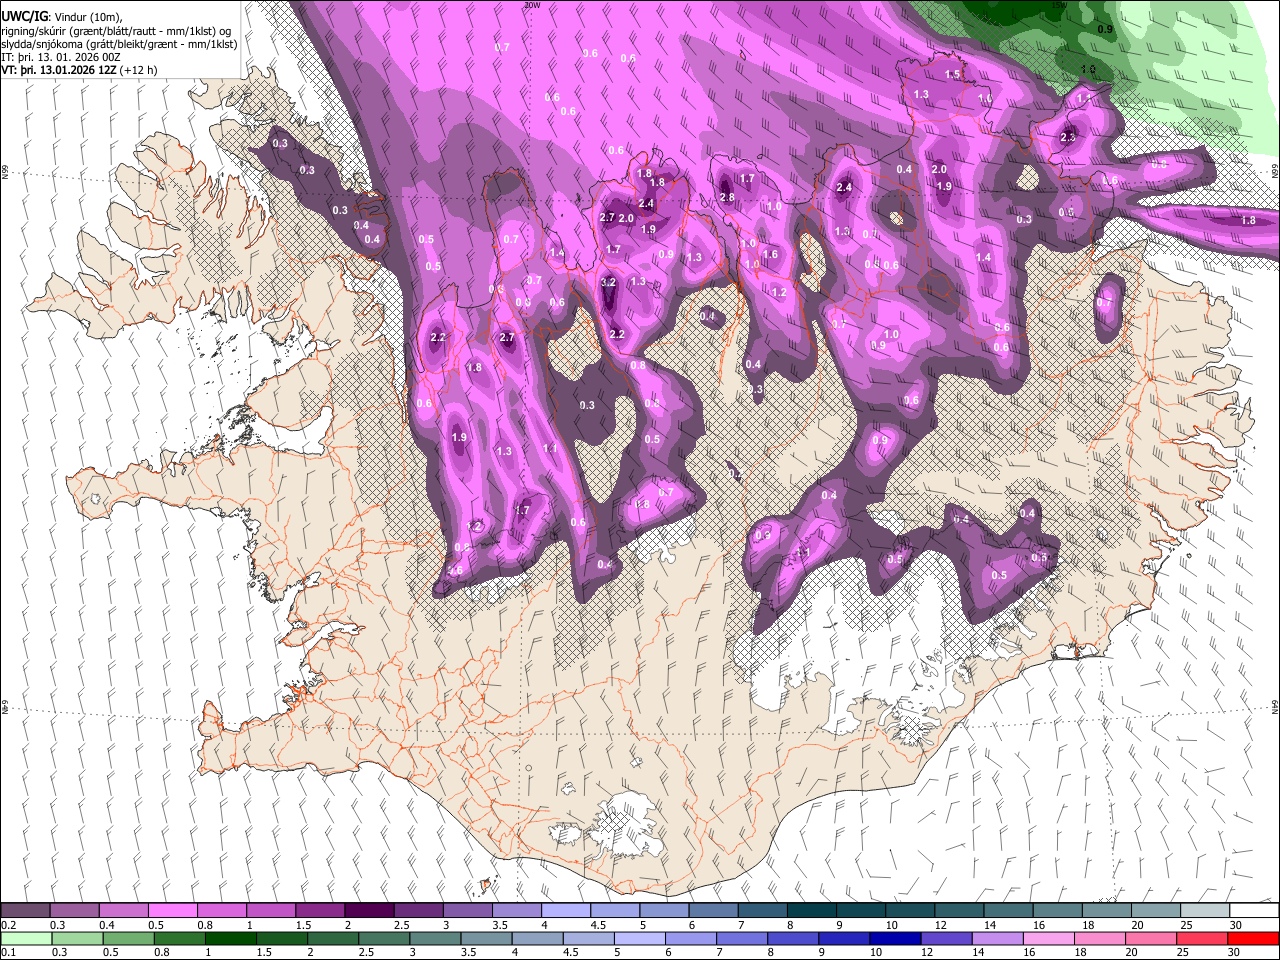This screenshot has width=1280, height=960.
Task: Click the 'rigning/skúrir' description line
Action: click(x=118, y=31)
